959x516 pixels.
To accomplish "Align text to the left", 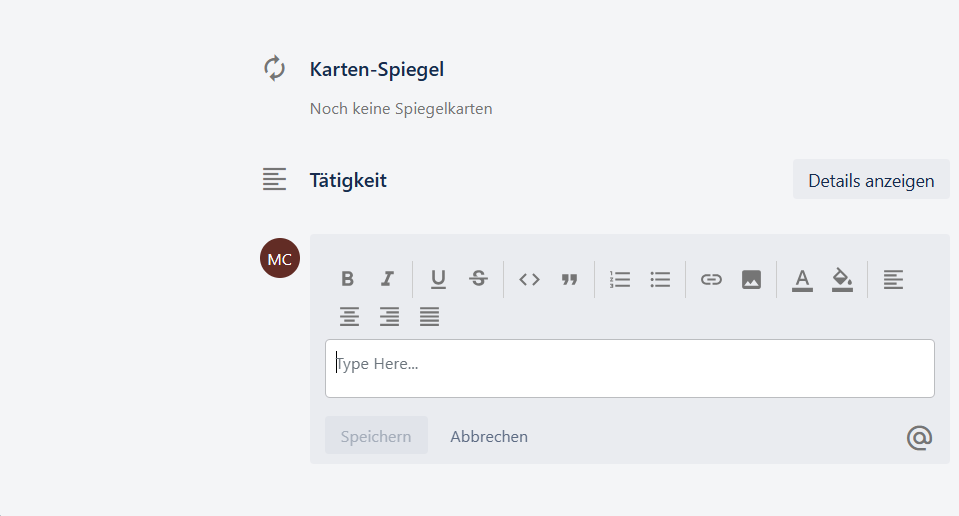I will point(893,279).
